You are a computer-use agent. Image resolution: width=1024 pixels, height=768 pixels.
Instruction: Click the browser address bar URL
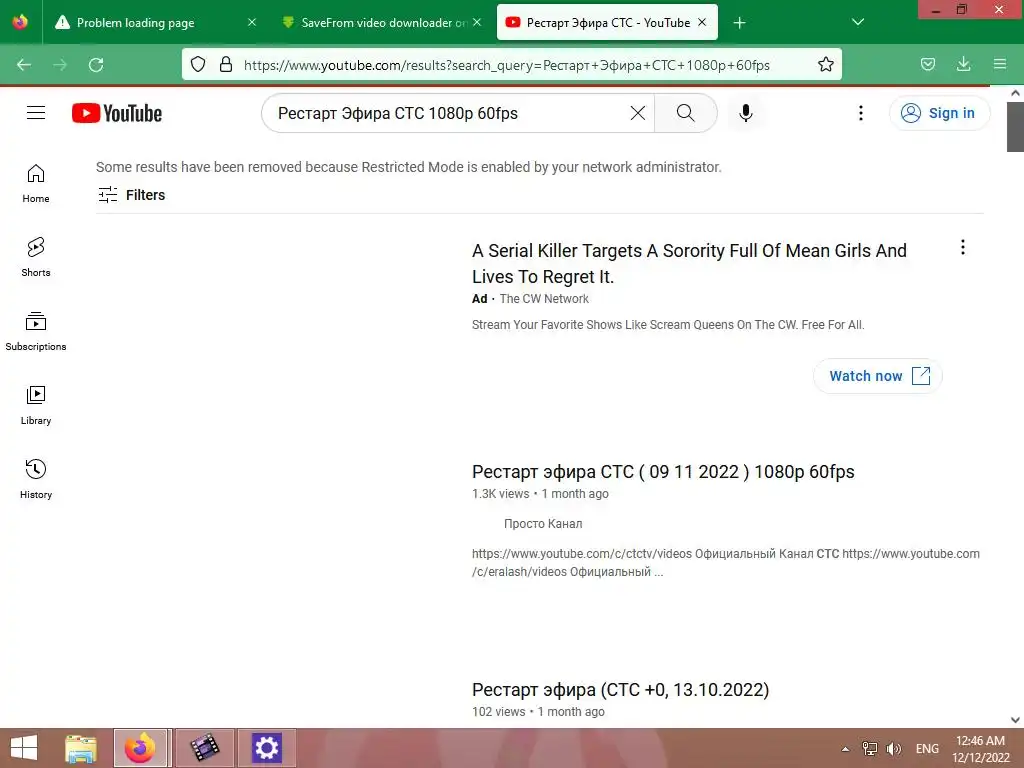[x=507, y=65]
